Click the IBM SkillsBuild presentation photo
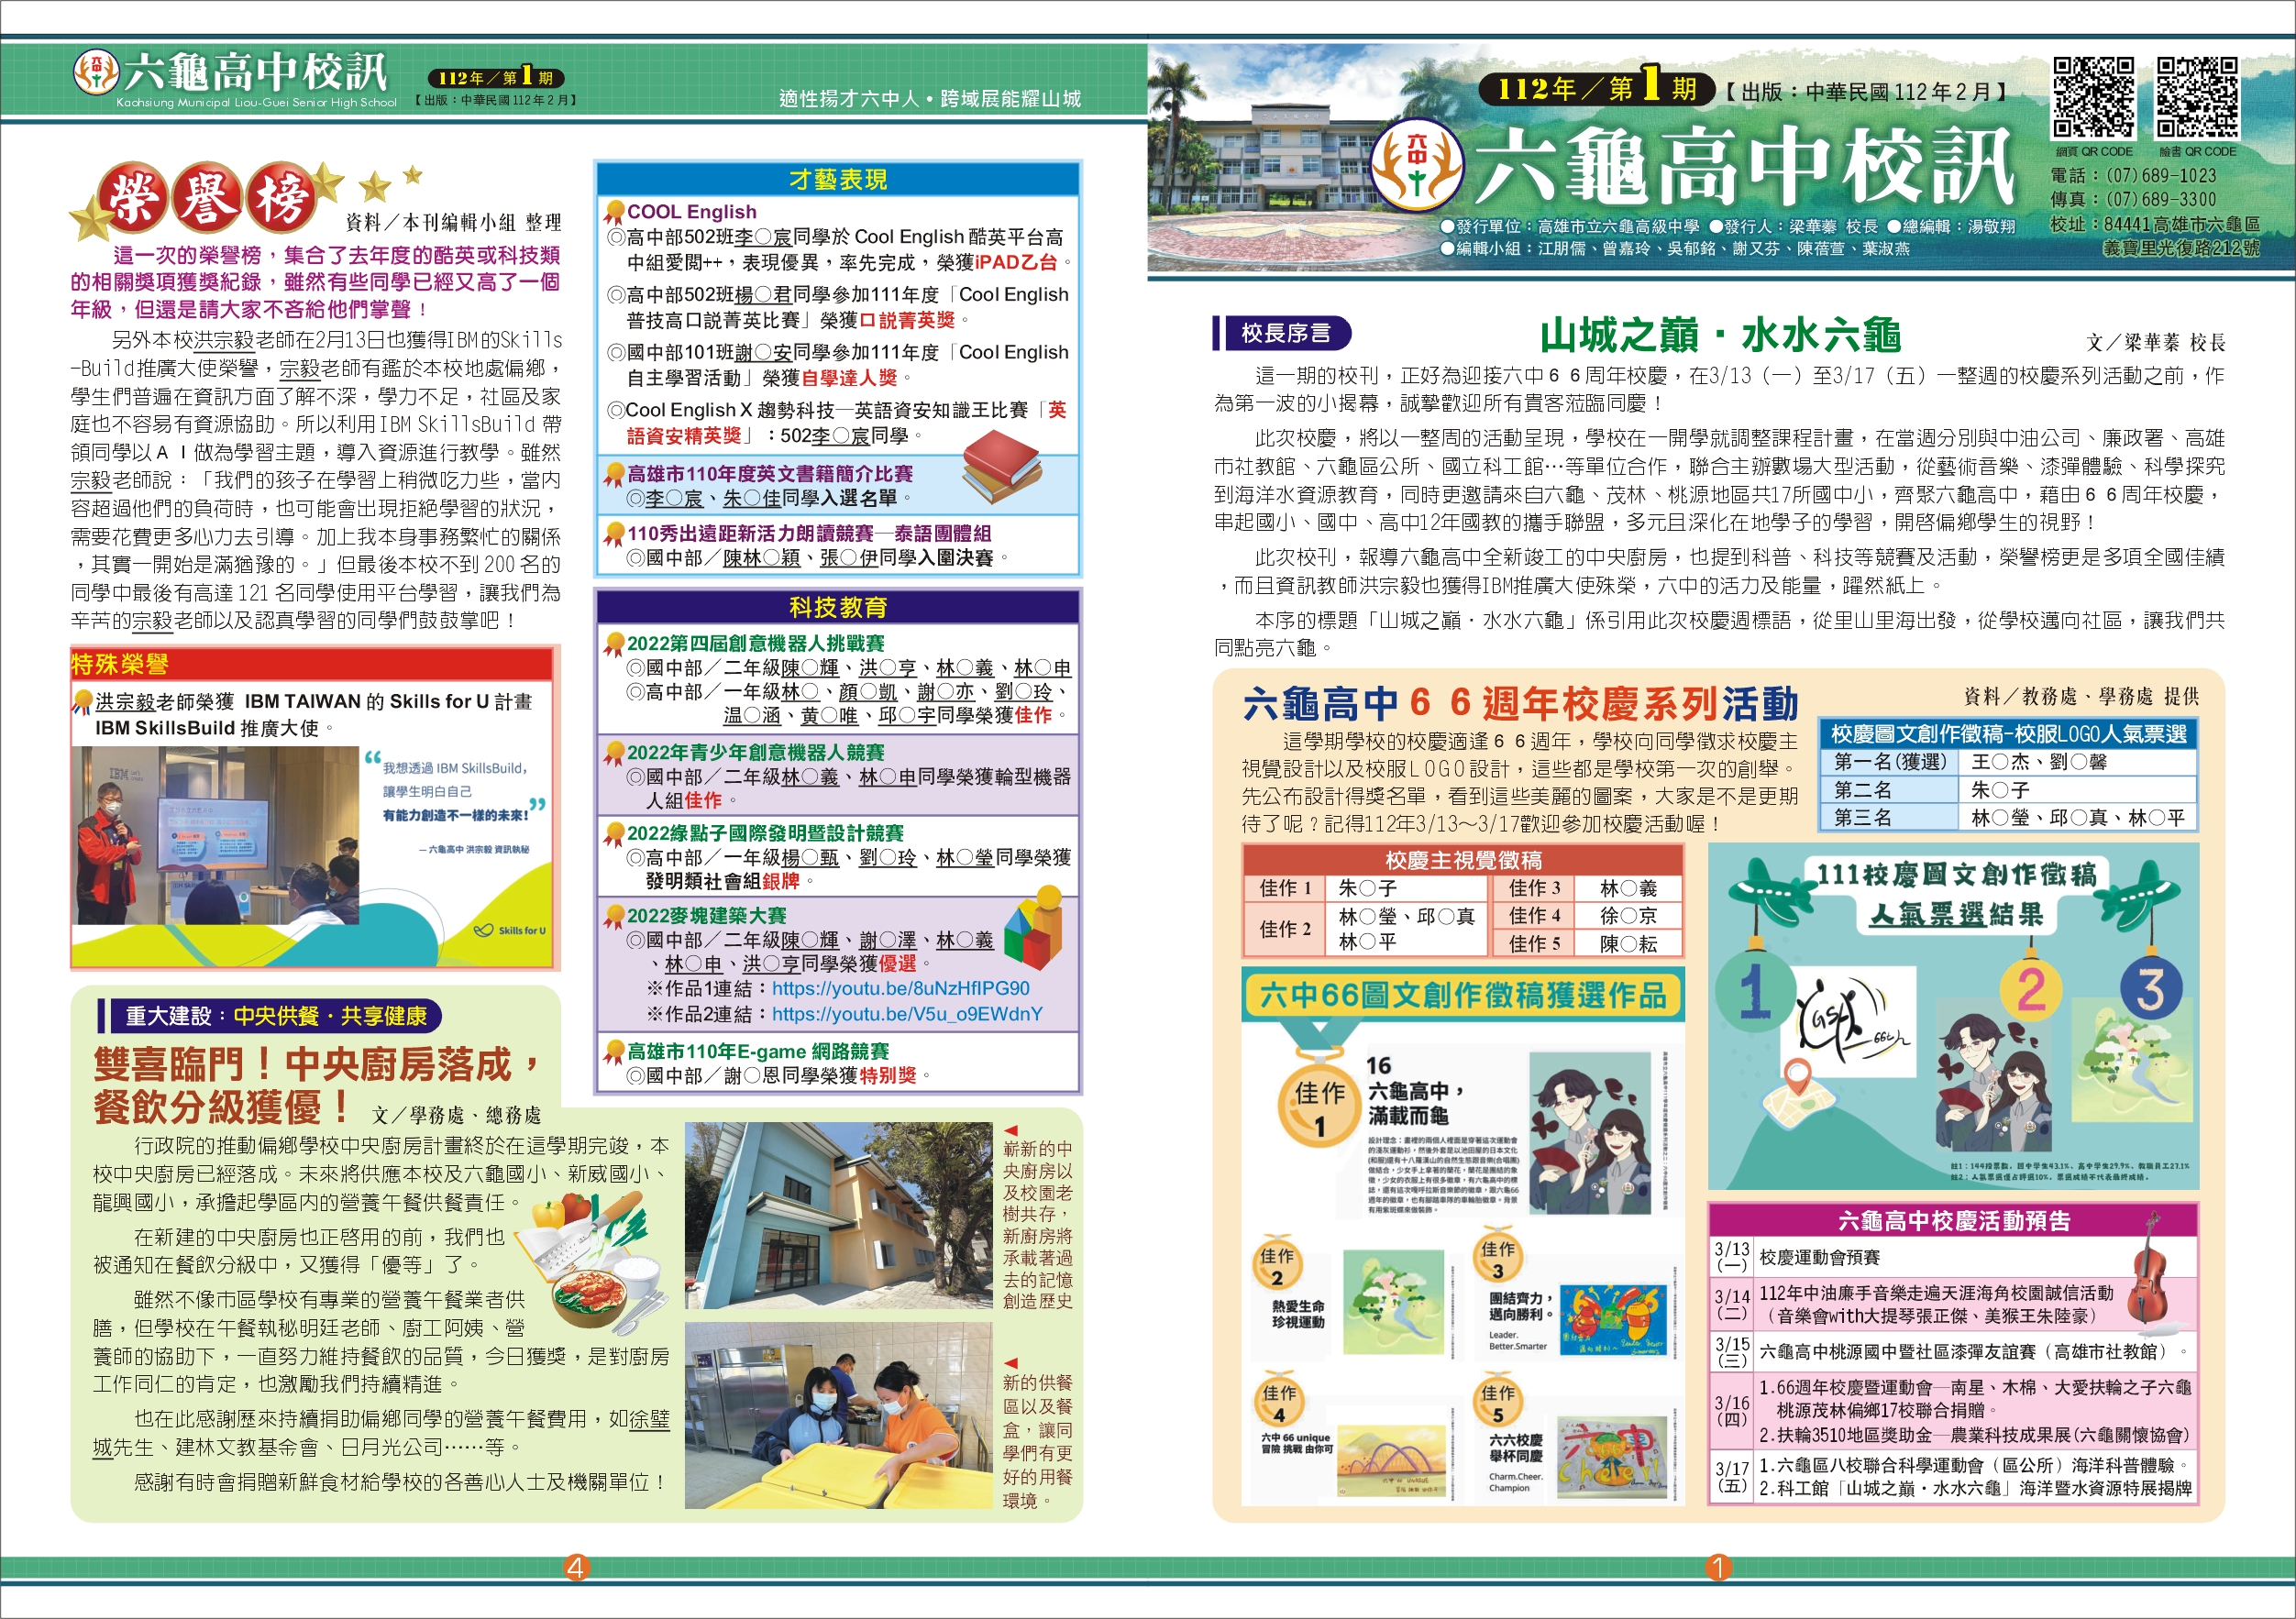The width and height of the screenshot is (2296, 1619). coord(216,835)
